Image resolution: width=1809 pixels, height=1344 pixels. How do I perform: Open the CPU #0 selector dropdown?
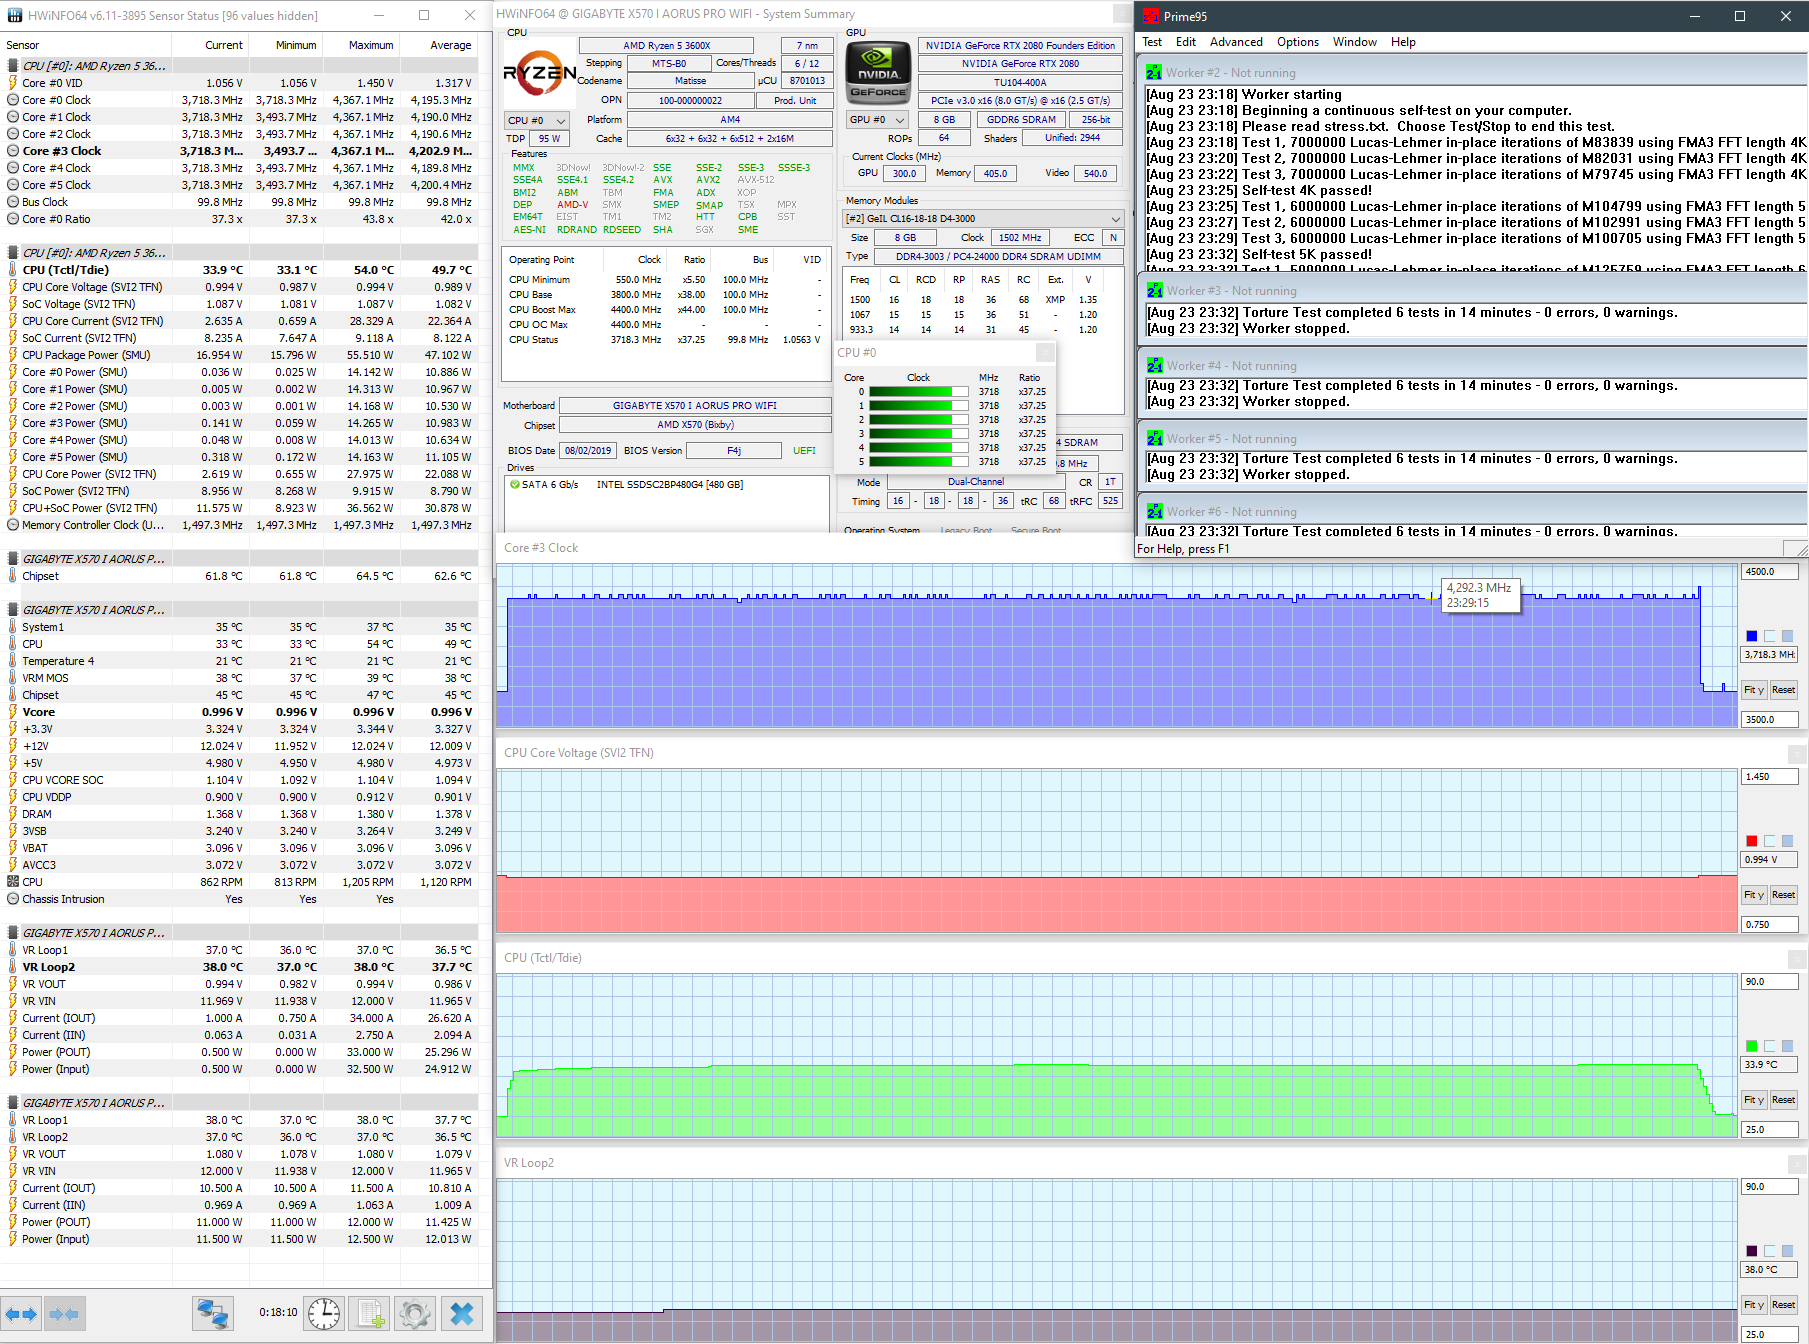[538, 120]
